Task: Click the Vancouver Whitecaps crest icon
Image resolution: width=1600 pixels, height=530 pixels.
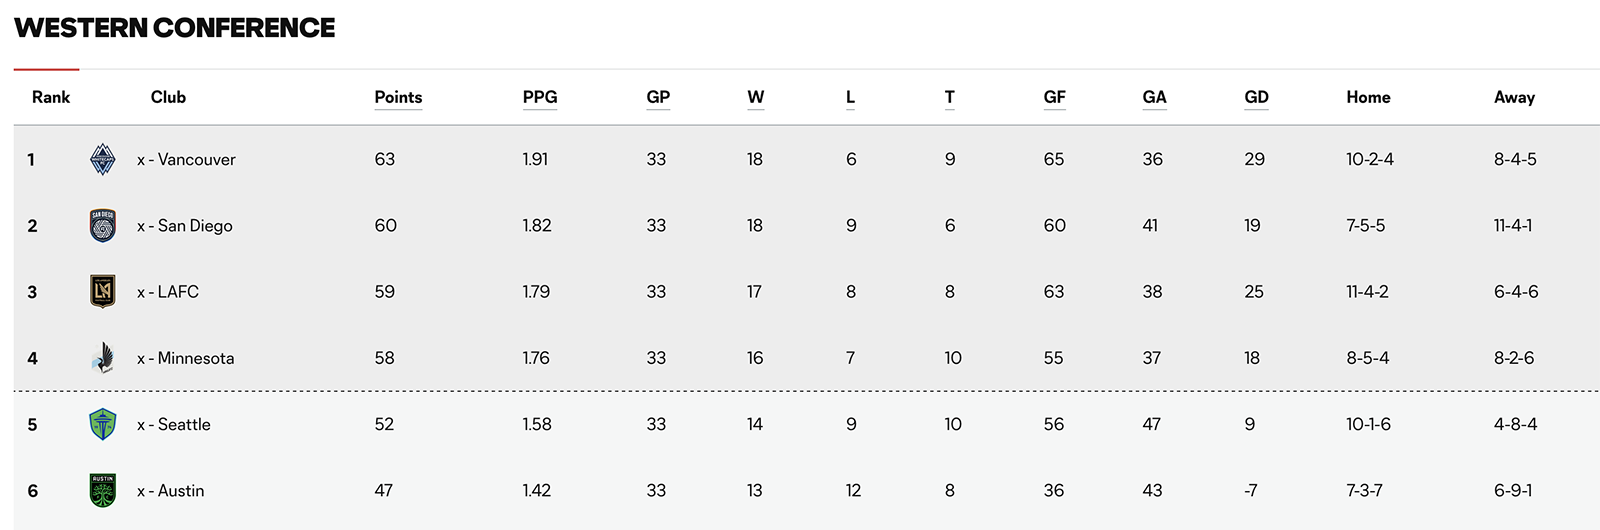Action: pyautogui.click(x=102, y=159)
